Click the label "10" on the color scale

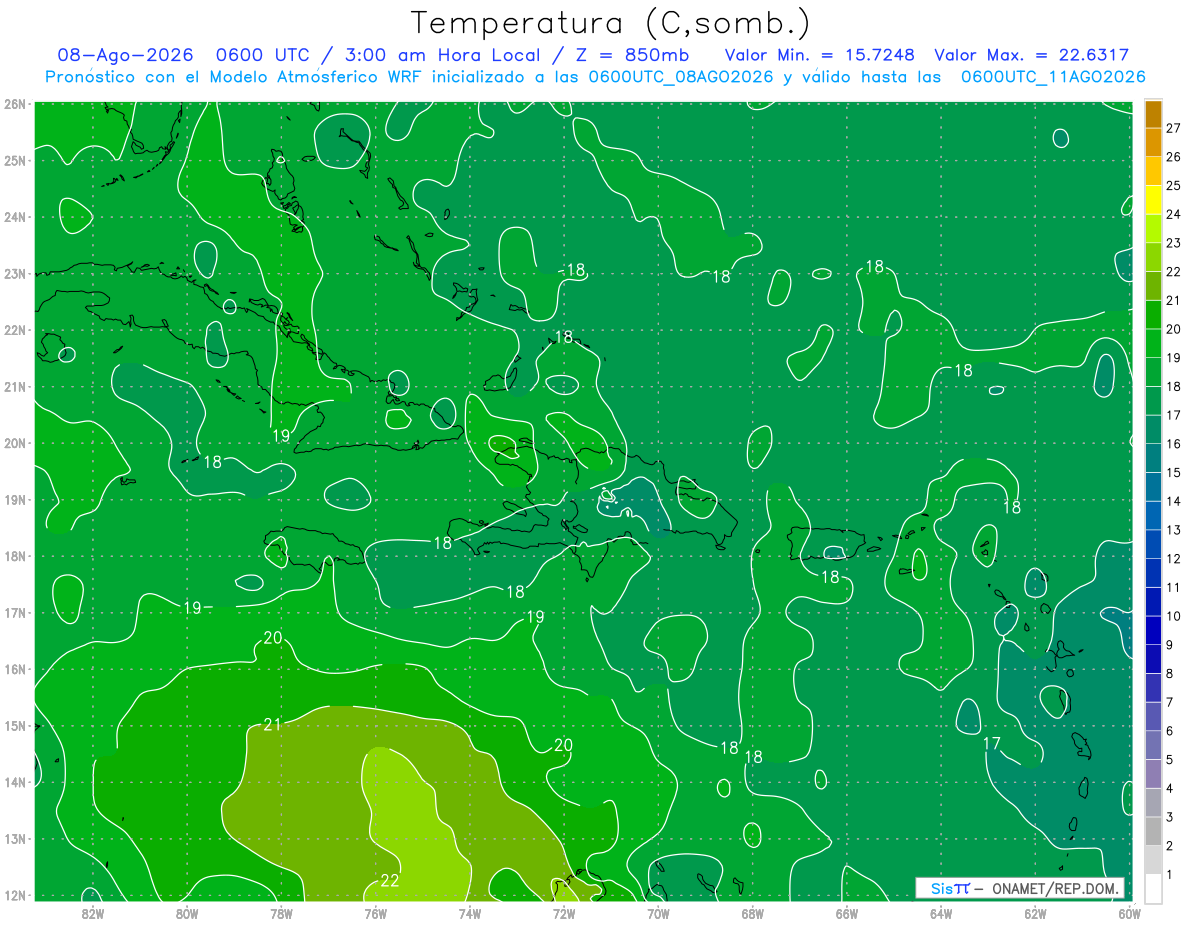coord(1173,616)
